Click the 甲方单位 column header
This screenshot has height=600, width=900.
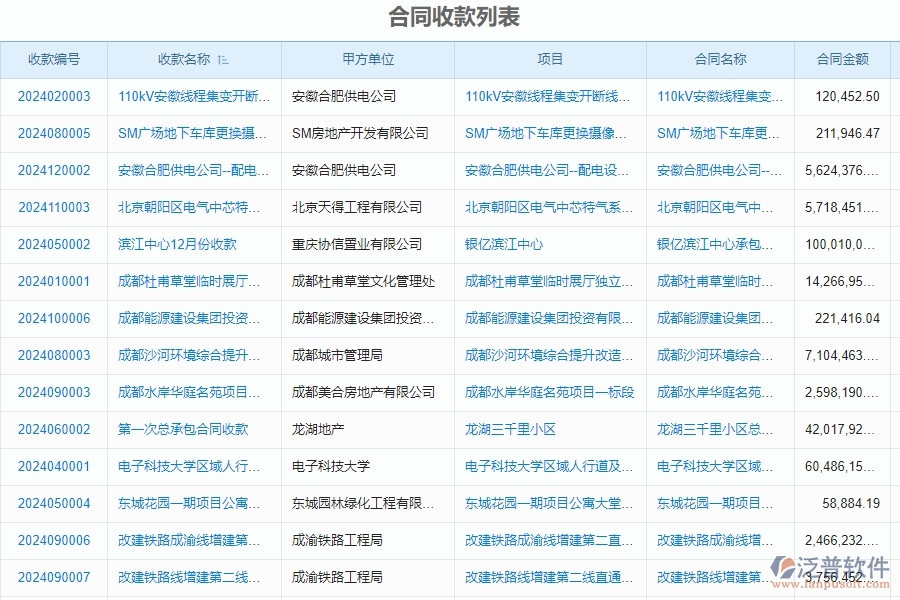(366, 59)
